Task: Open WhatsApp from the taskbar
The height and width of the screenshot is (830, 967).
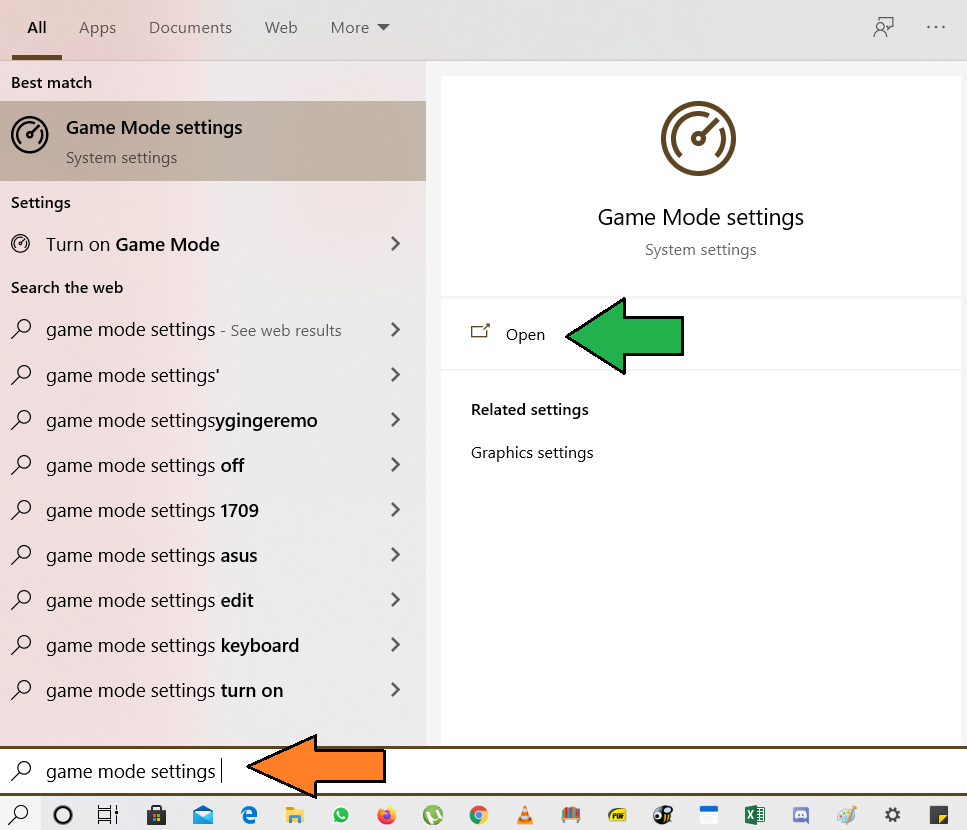Action: (x=340, y=815)
